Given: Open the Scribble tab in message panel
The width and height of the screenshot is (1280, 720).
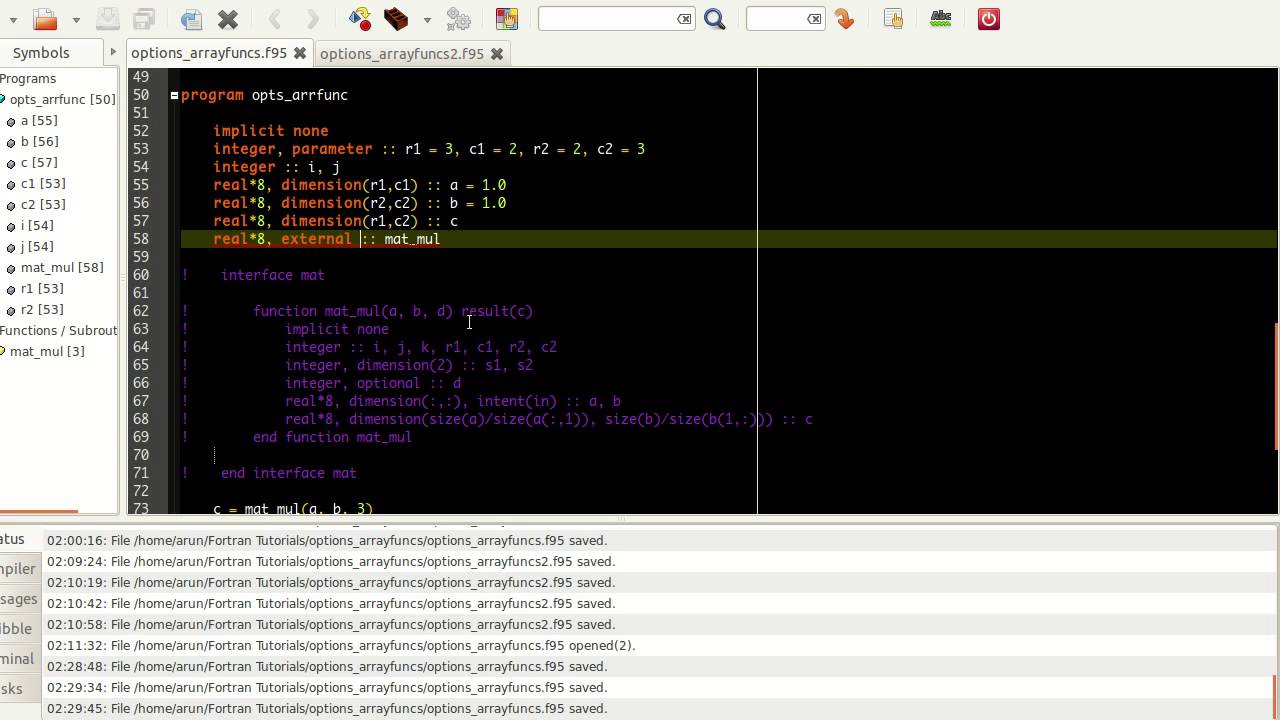Looking at the screenshot, I should pyautogui.click(x=18, y=629).
